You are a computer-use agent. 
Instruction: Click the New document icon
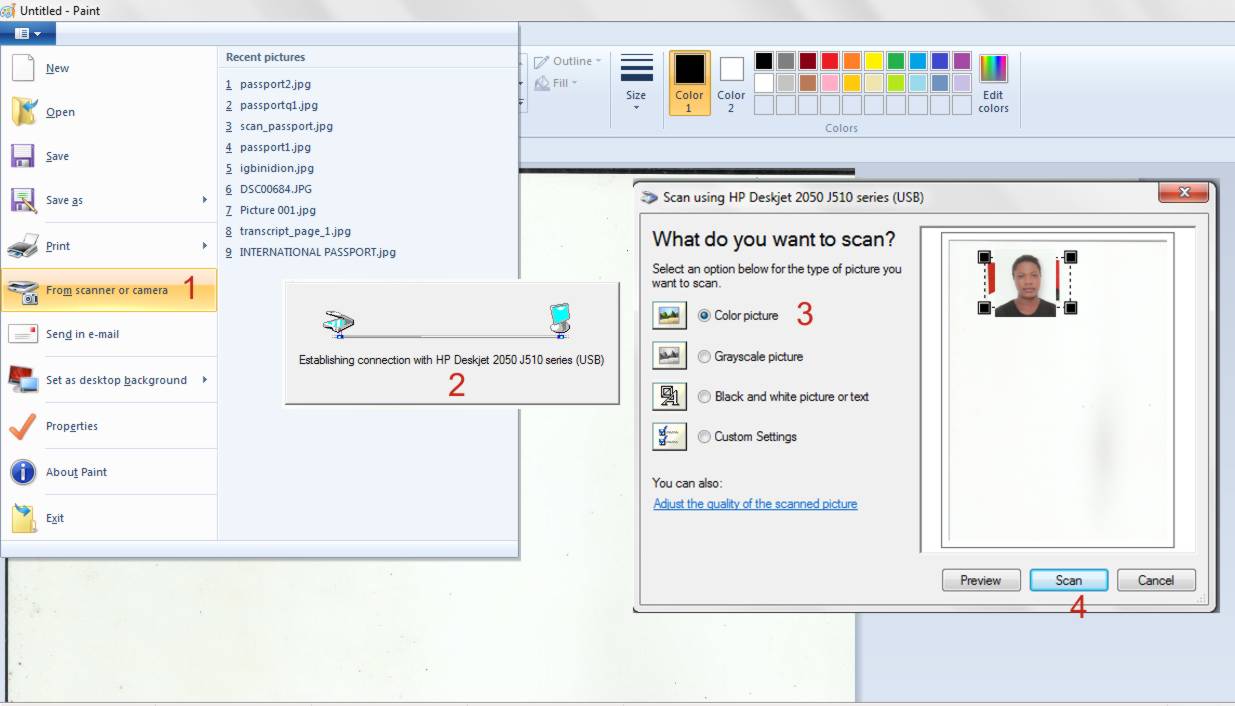(23, 68)
